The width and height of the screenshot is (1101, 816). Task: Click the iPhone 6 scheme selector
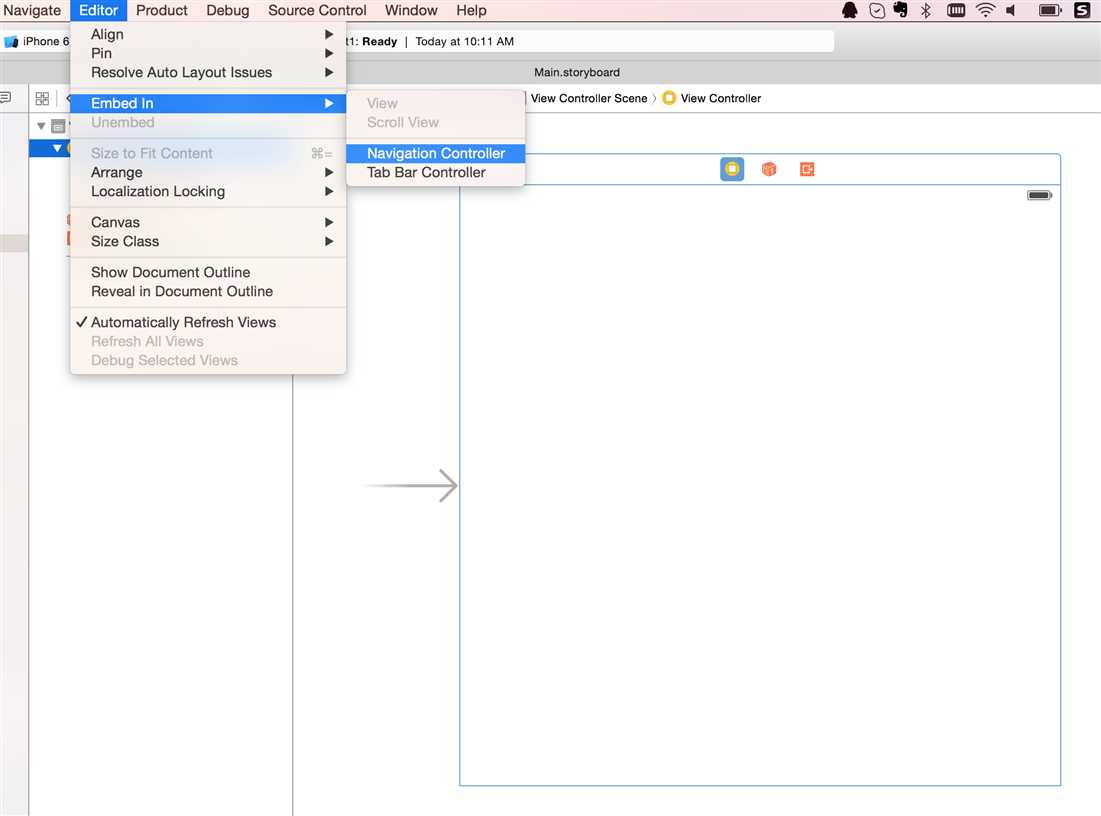click(x=37, y=41)
